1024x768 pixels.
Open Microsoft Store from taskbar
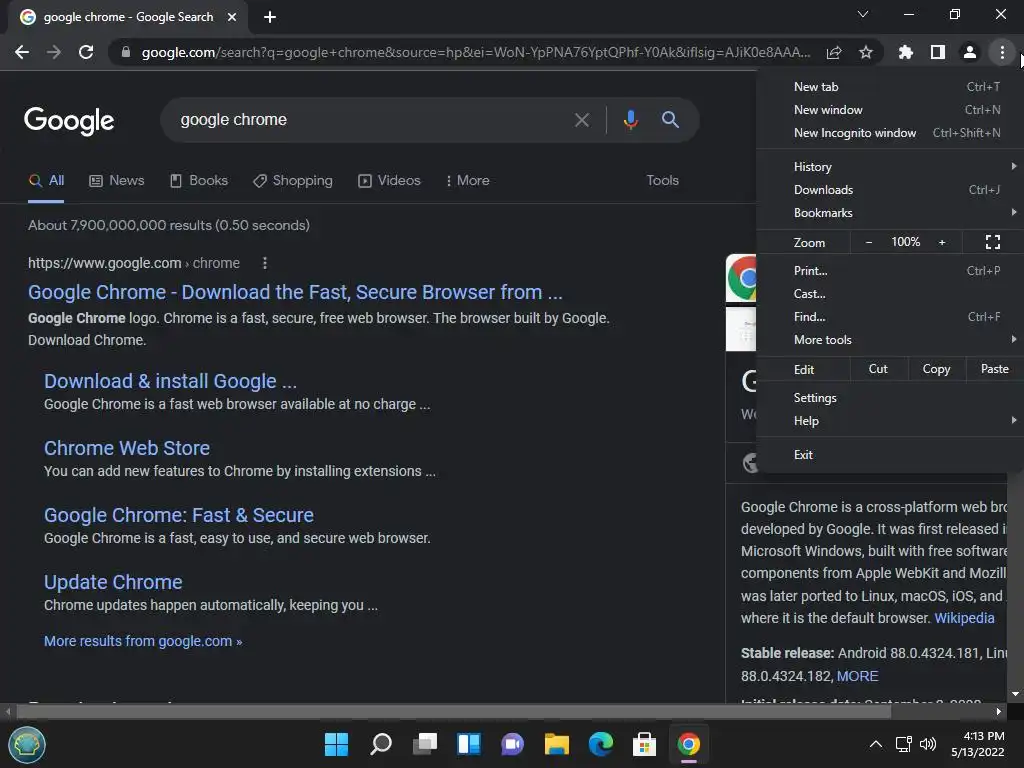[645, 744]
